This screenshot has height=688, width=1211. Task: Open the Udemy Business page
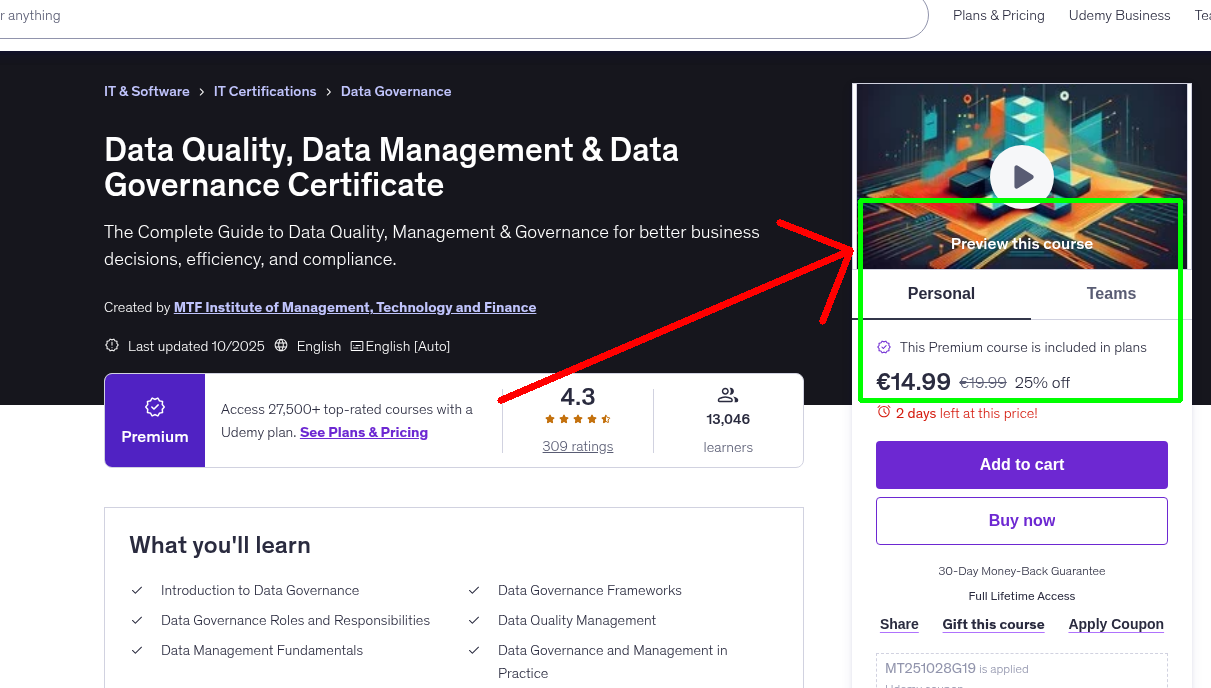pos(1119,15)
